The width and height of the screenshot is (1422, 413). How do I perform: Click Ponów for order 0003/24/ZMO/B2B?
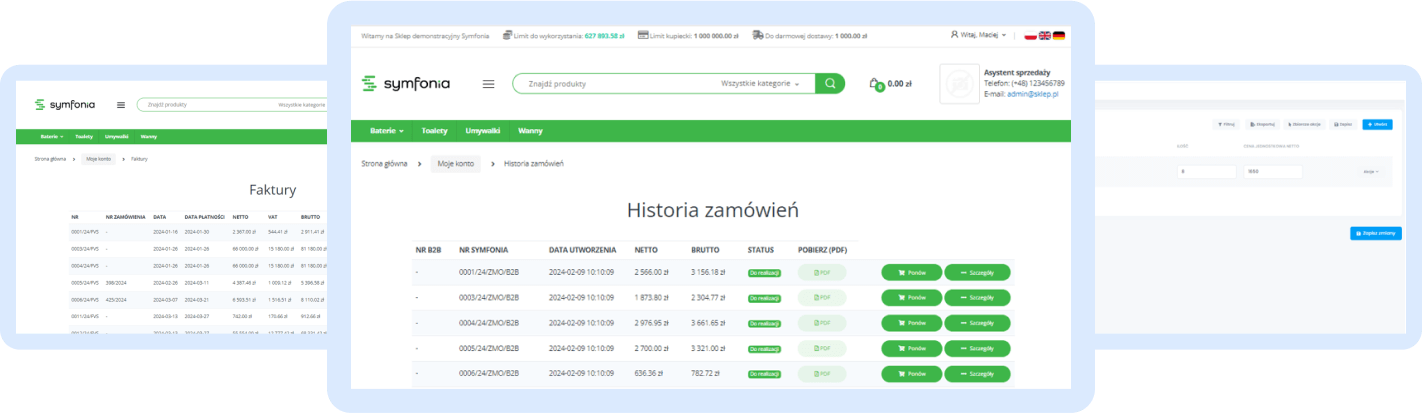click(x=911, y=298)
